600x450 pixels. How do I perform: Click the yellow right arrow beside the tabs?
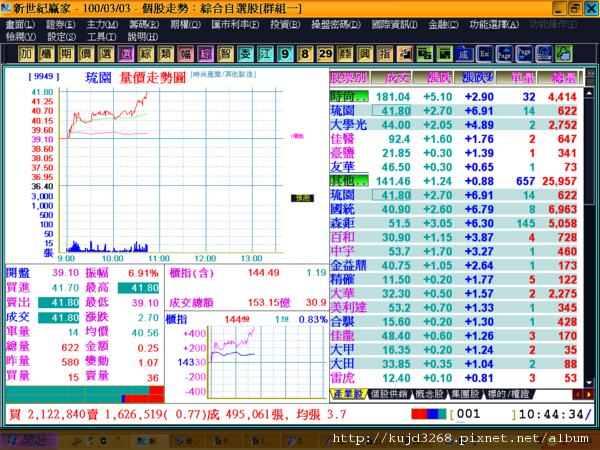pyautogui.click(x=589, y=395)
